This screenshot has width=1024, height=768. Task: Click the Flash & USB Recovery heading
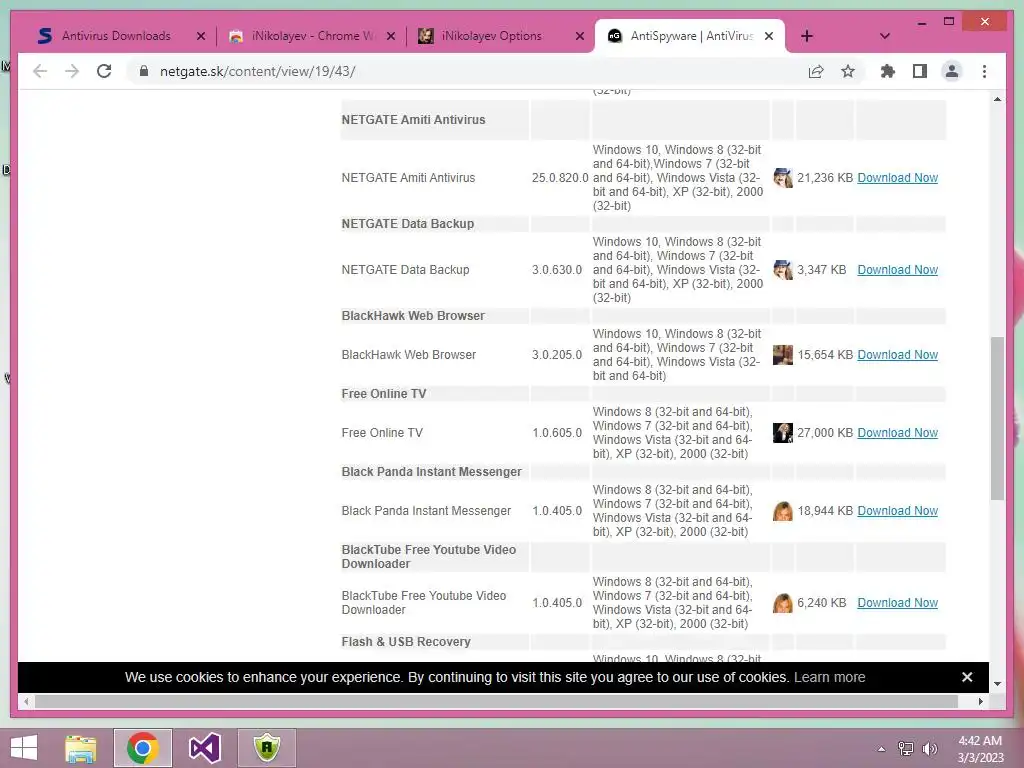(406, 641)
